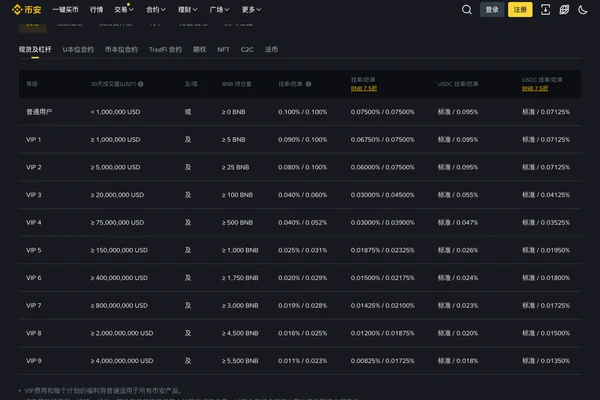The height and width of the screenshot is (400, 600).
Task: Click '< 1,000,000 USD' volume cell
Action: 116,112
